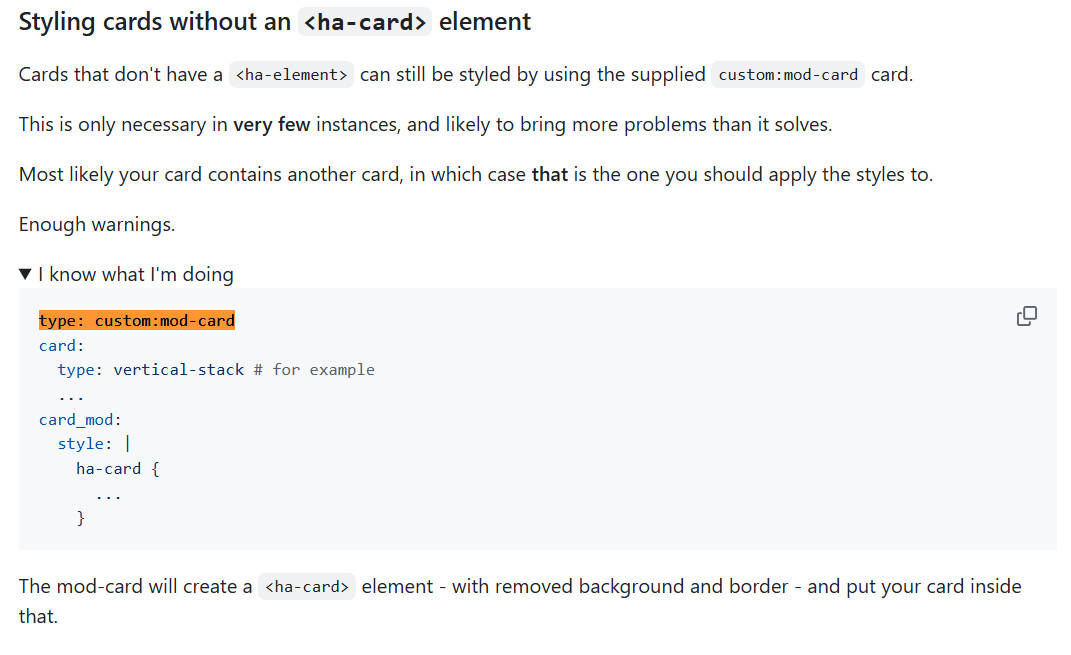Click the "# for example" comment

tap(314, 370)
